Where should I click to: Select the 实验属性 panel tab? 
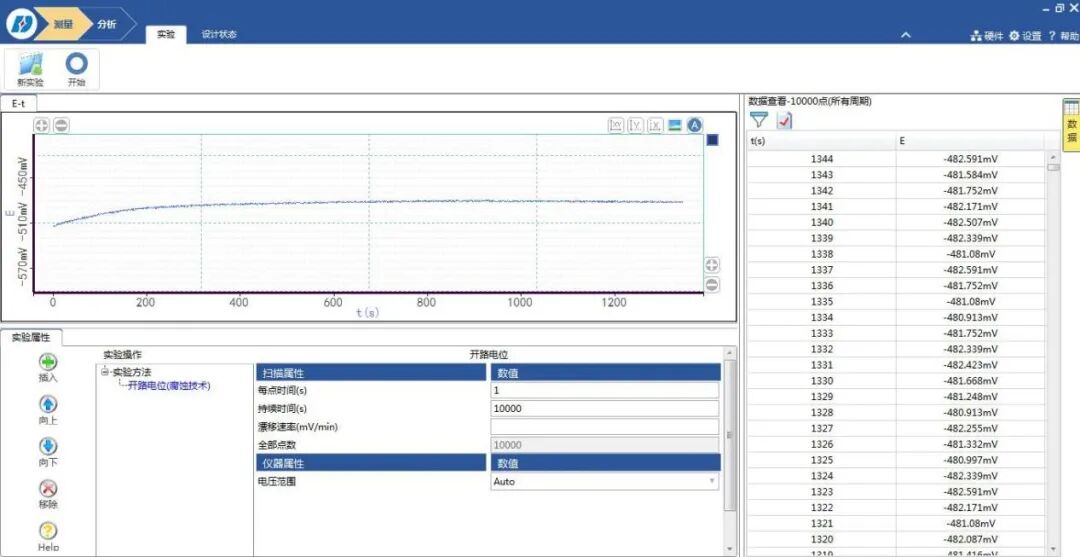click(32, 337)
